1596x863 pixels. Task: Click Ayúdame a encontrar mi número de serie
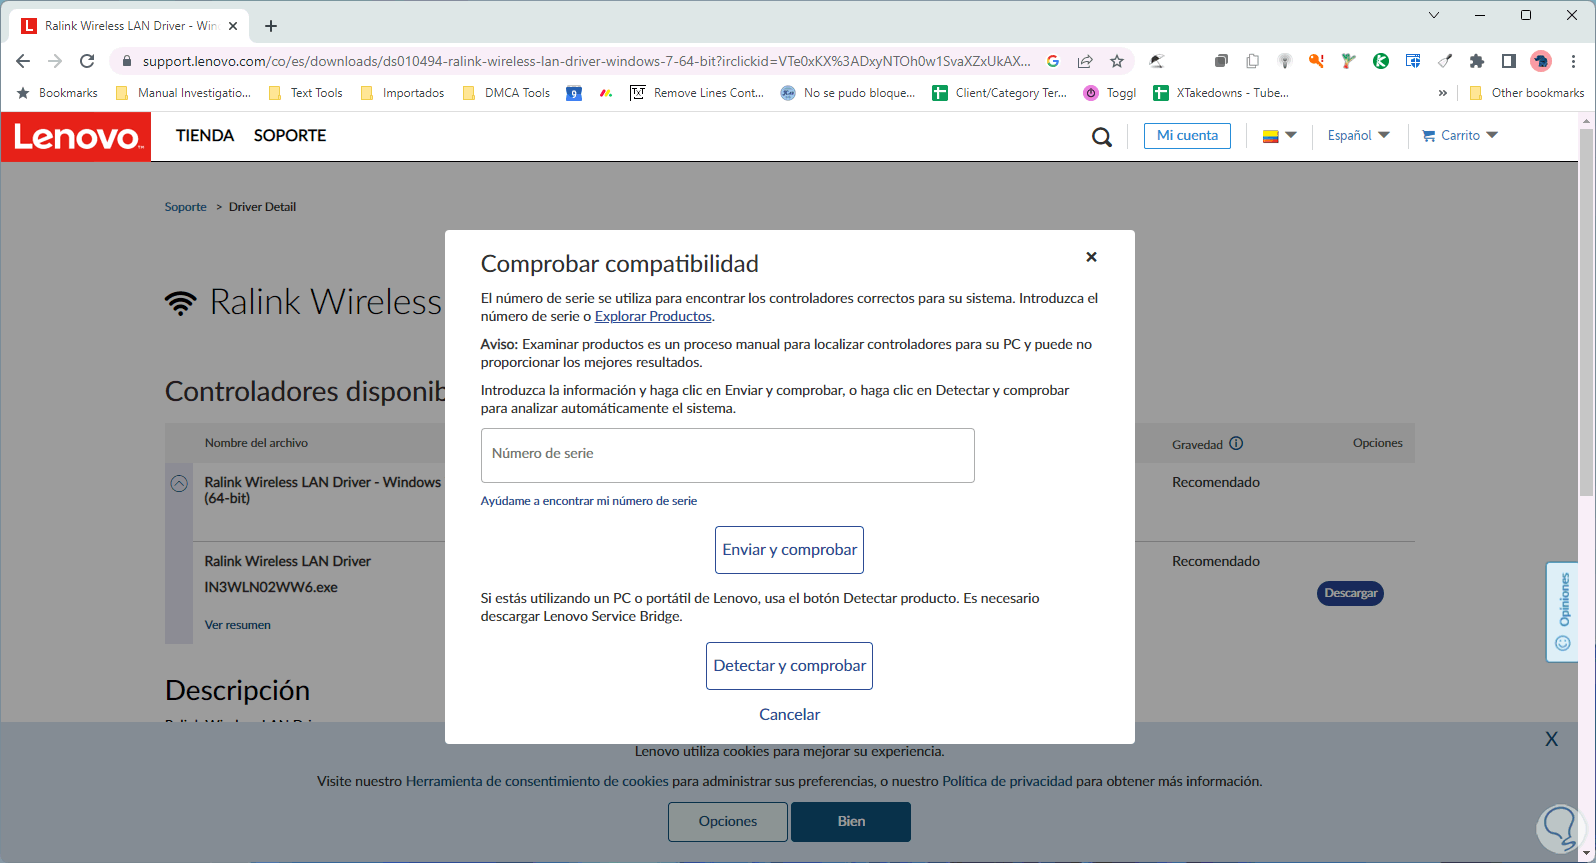(589, 501)
